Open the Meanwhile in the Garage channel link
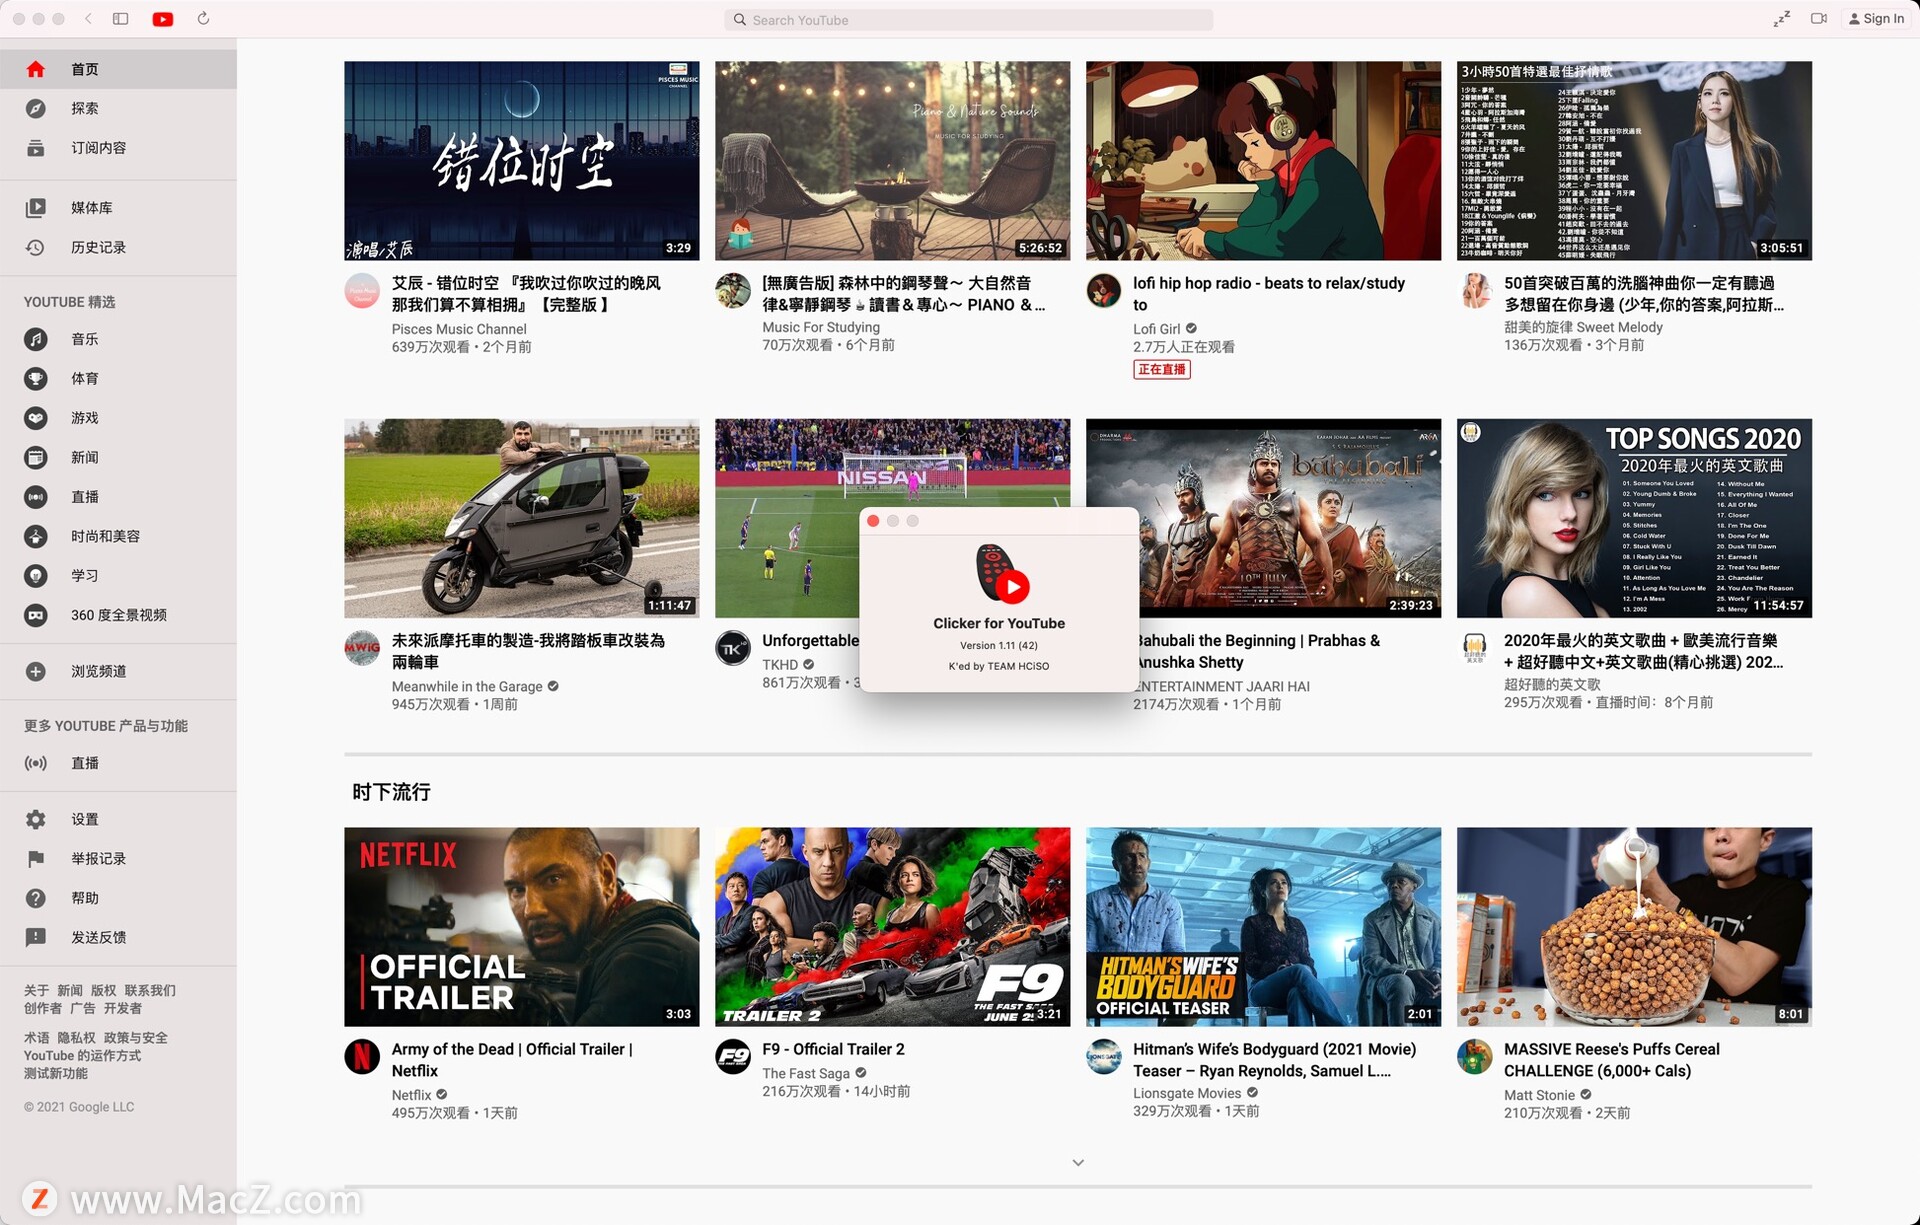Image resolution: width=1920 pixels, height=1225 pixels. click(467, 686)
